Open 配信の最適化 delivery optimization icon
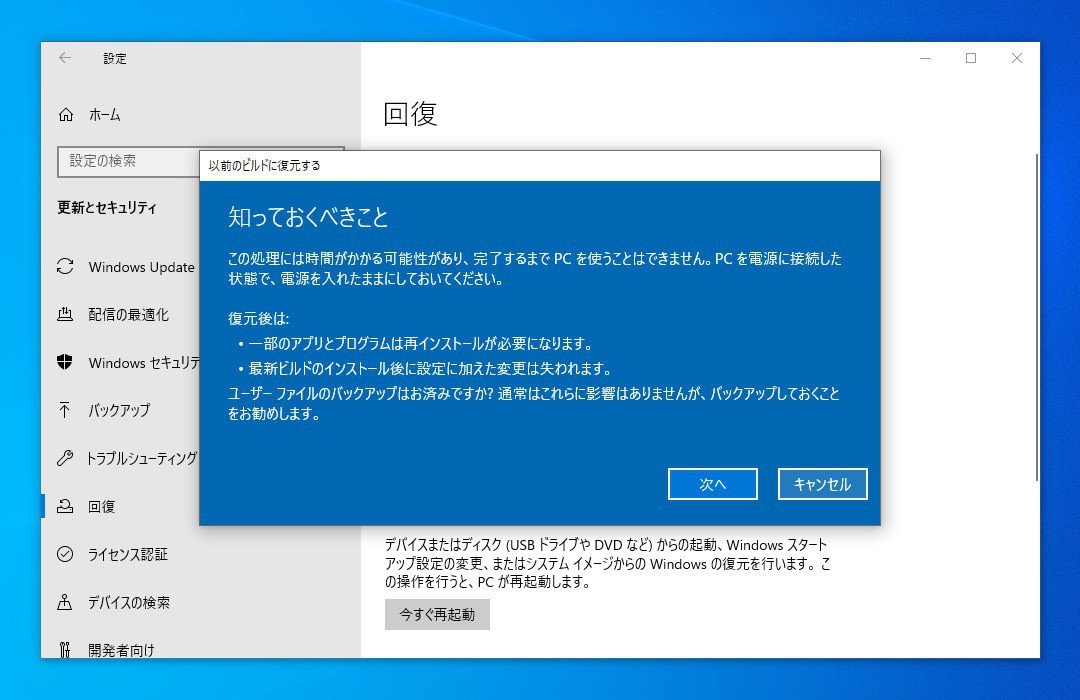Image resolution: width=1080 pixels, height=700 pixels. click(x=65, y=315)
